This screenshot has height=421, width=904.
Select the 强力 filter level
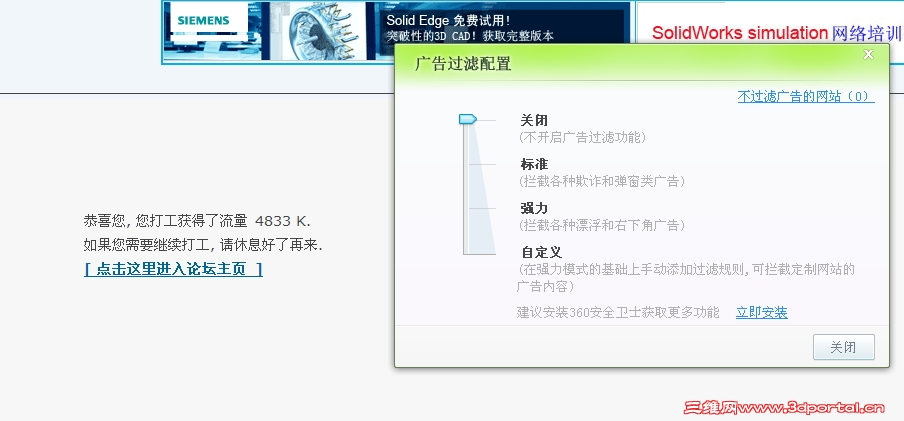click(534, 208)
